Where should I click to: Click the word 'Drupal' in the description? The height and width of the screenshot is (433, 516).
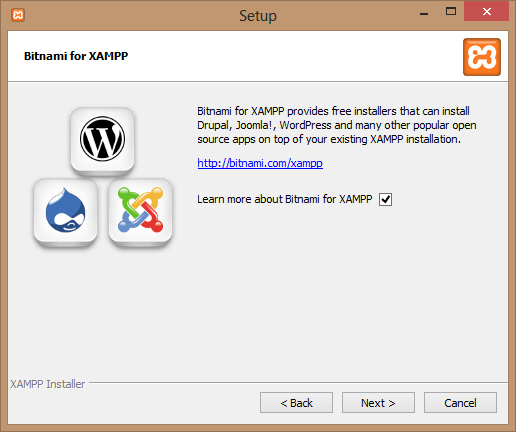pos(214,126)
